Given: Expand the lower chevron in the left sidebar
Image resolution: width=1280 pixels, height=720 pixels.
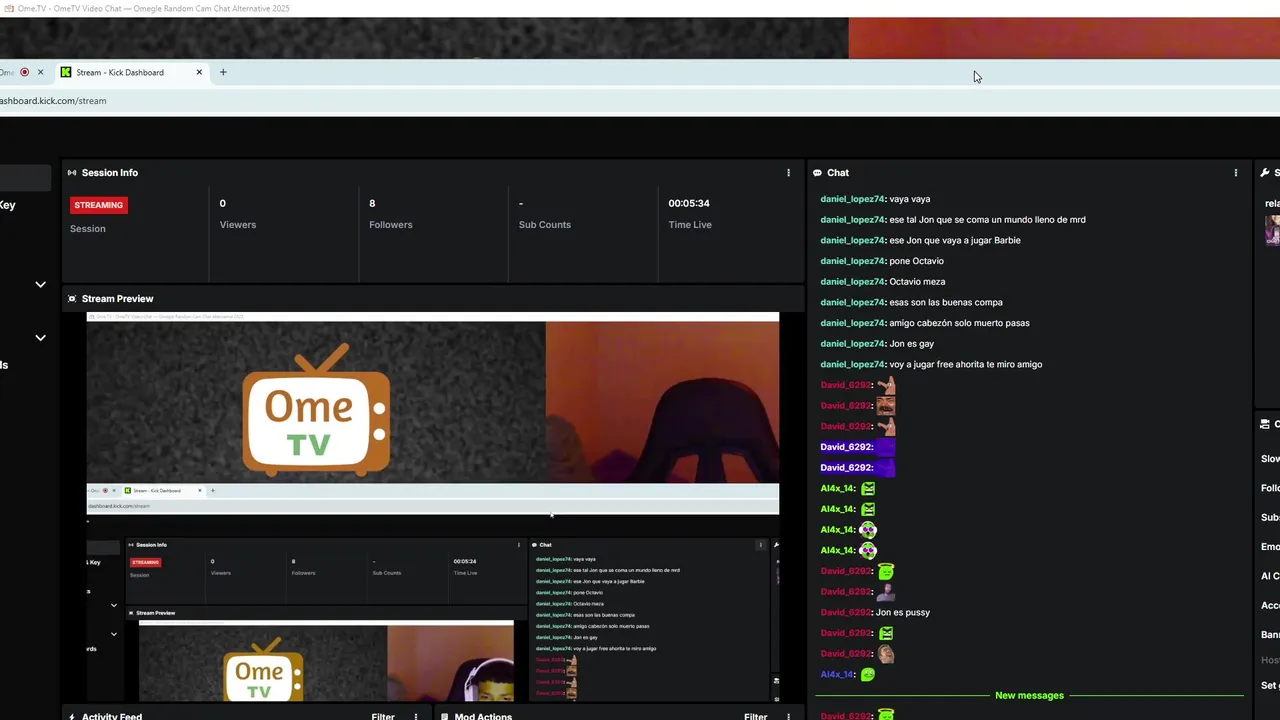Looking at the screenshot, I should (x=40, y=337).
